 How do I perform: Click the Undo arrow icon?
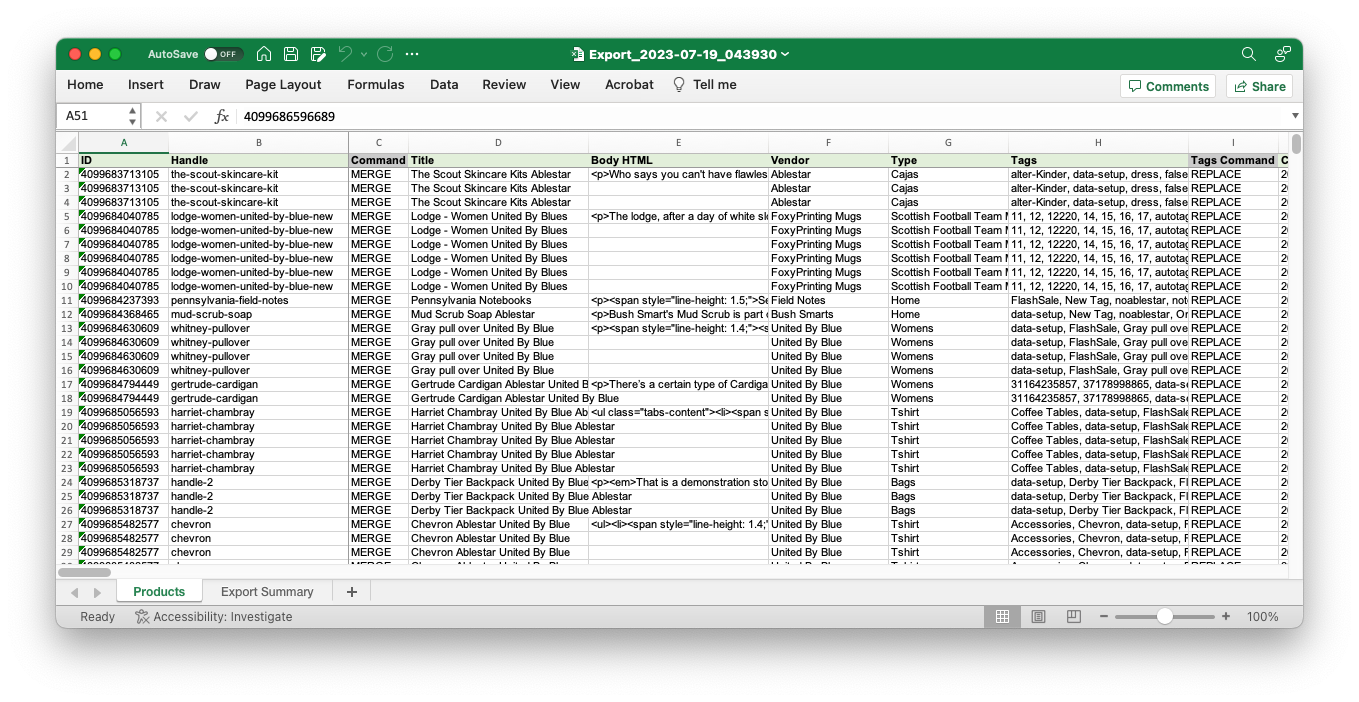[346, 54]
